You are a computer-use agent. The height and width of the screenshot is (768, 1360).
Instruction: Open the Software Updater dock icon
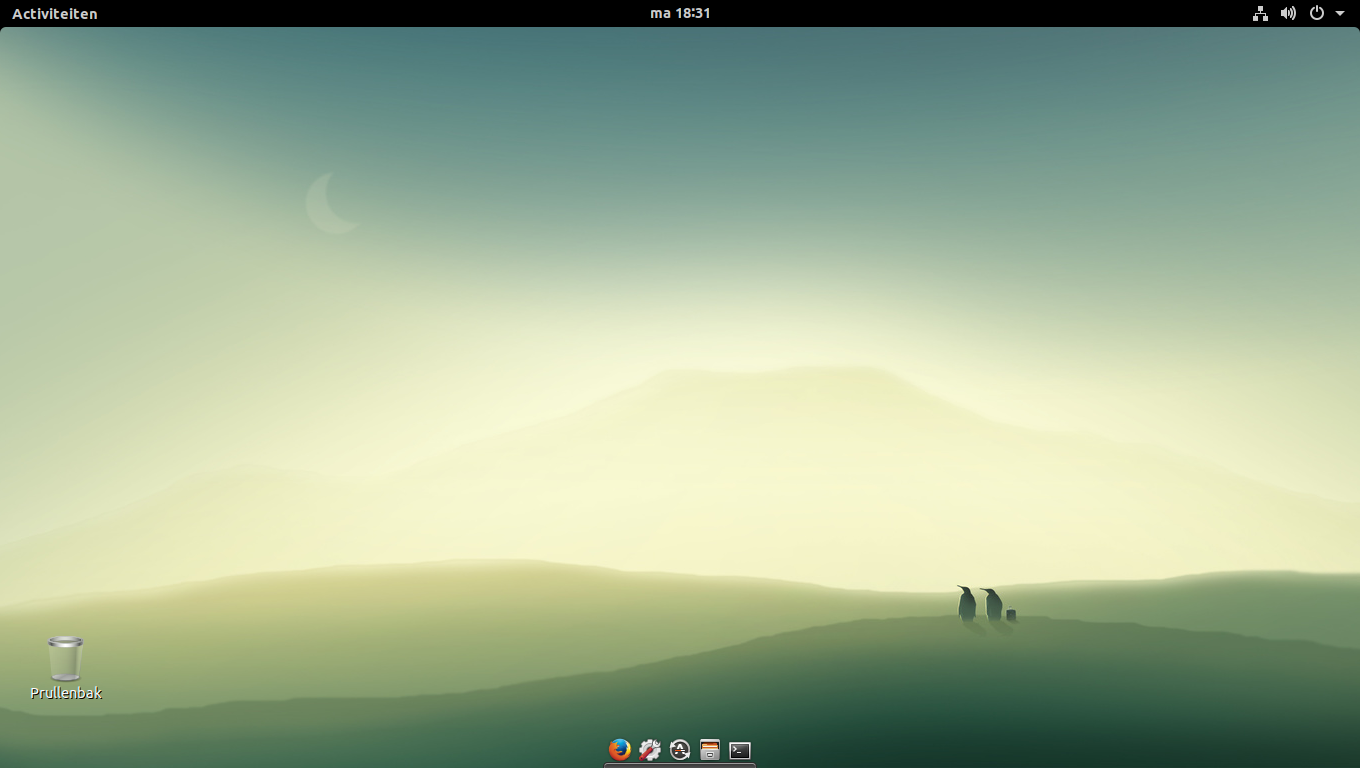[x=680, y=749]
